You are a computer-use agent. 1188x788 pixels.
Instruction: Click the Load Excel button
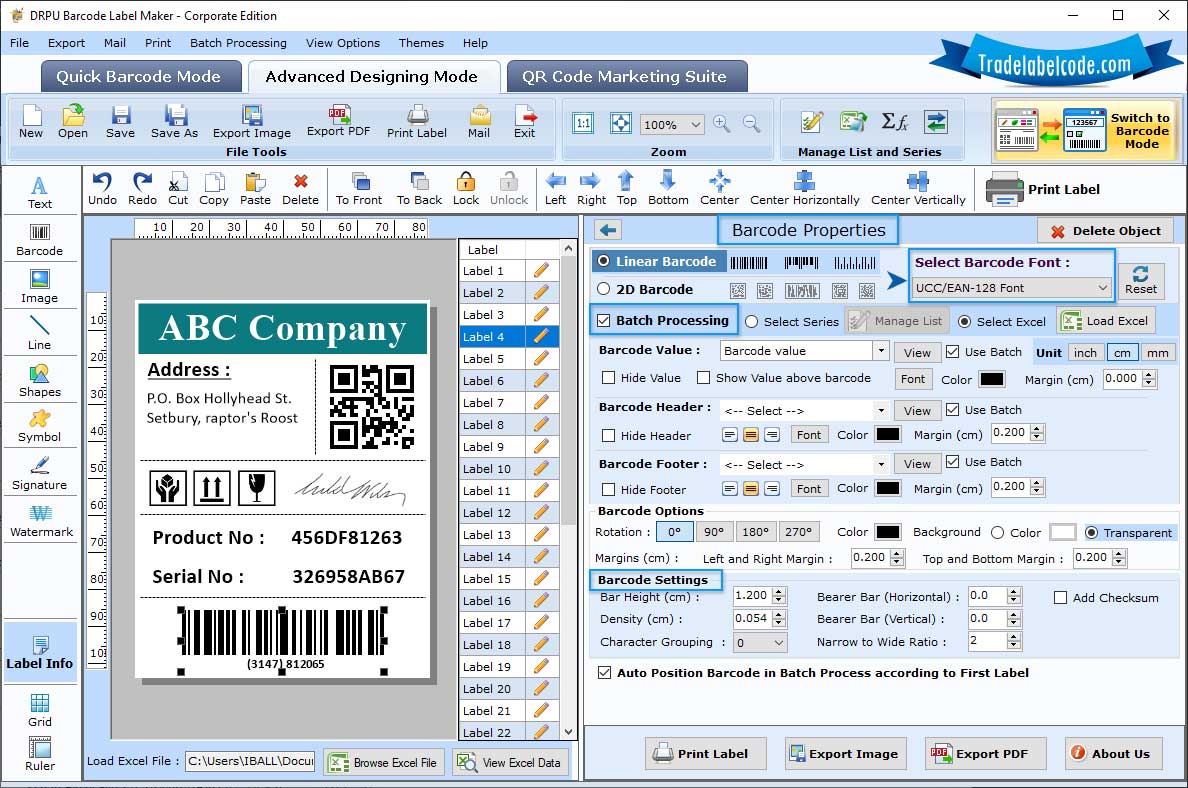1106,321
